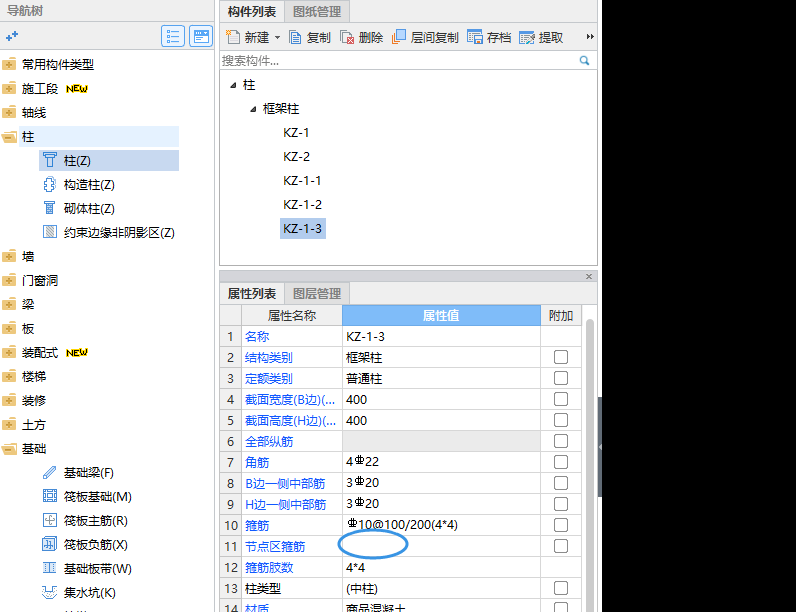Check 附加 box for 截面宽度(B边) row
The width and height of the screenshot is (796, 612).
pos(561,399)
